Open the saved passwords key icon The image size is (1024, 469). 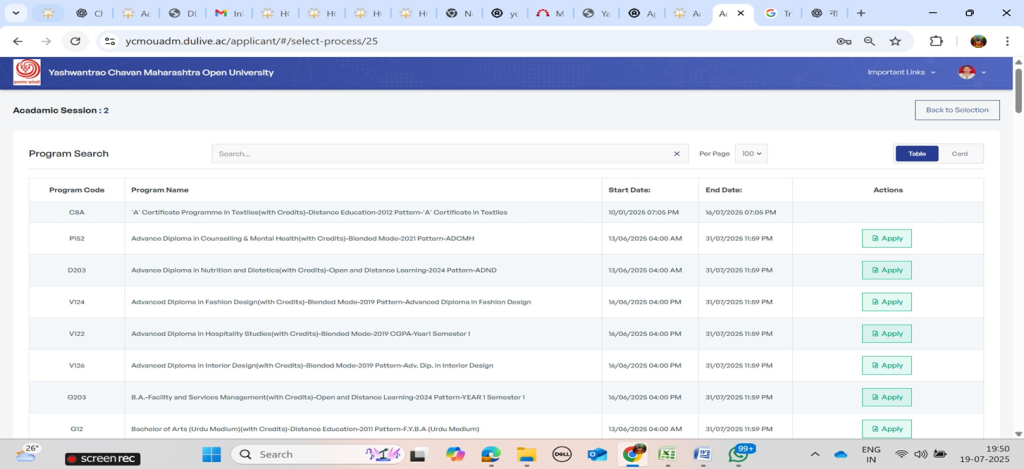(x=843, y=41)
